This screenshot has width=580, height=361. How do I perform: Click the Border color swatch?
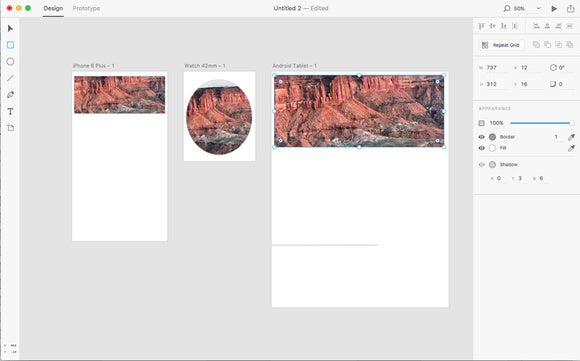[x=492, y=137]
